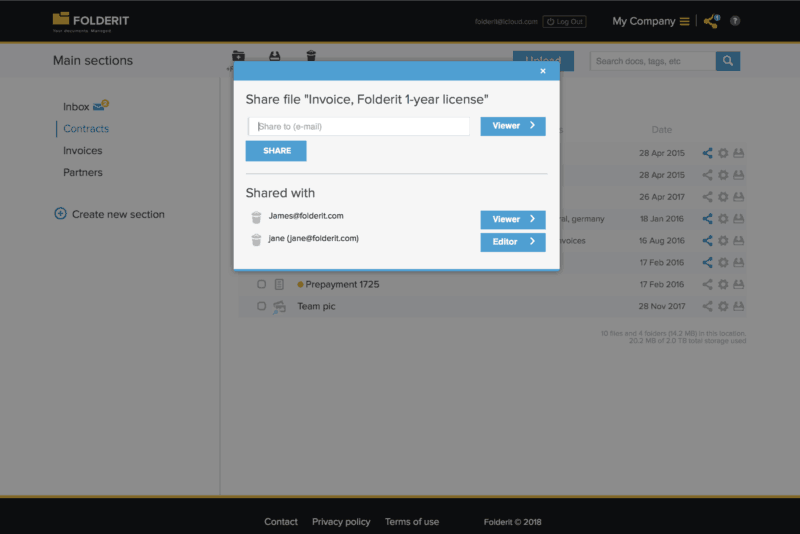Download the Team pic file
The width and height of the screenshot is (800, 534).
[x=738, y=307]
